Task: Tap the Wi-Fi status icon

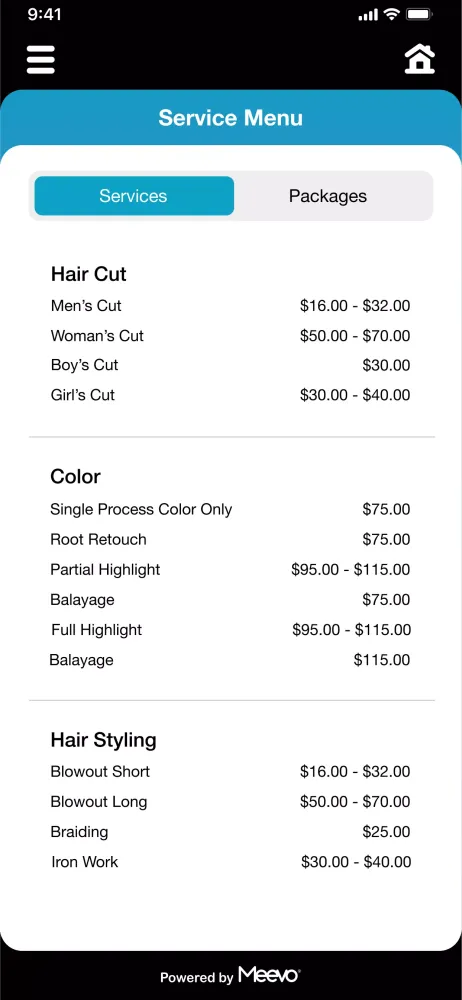Action: coord(392,14)
